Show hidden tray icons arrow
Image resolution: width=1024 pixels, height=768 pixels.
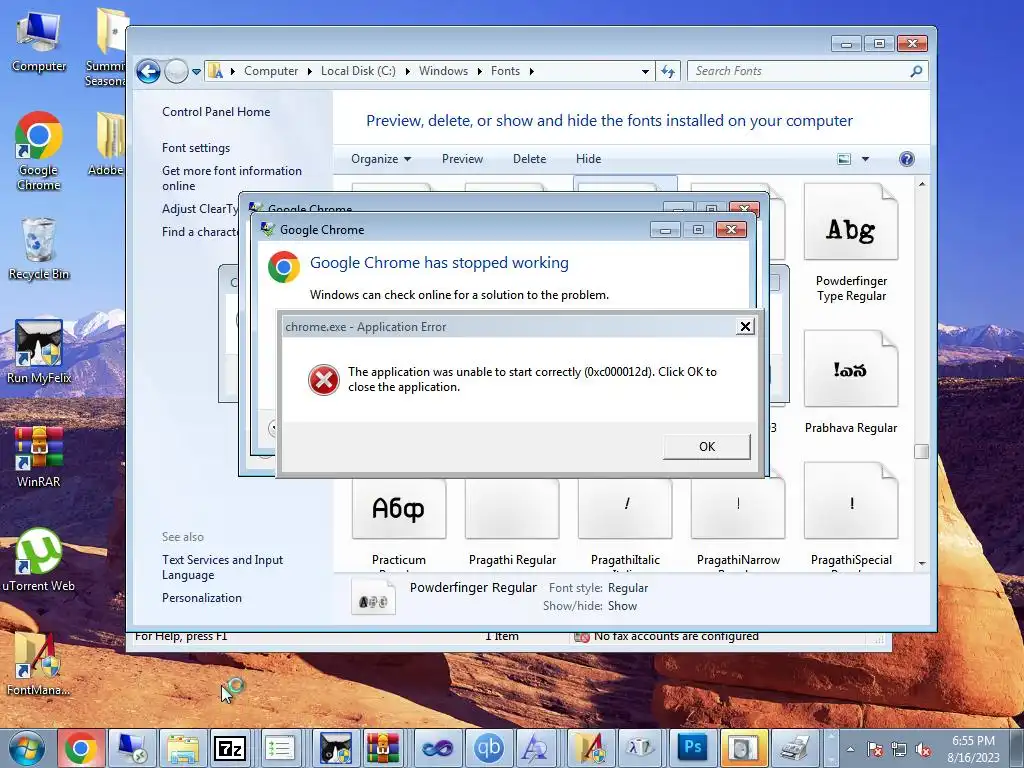pyautogui.click(x=850, y=749)
